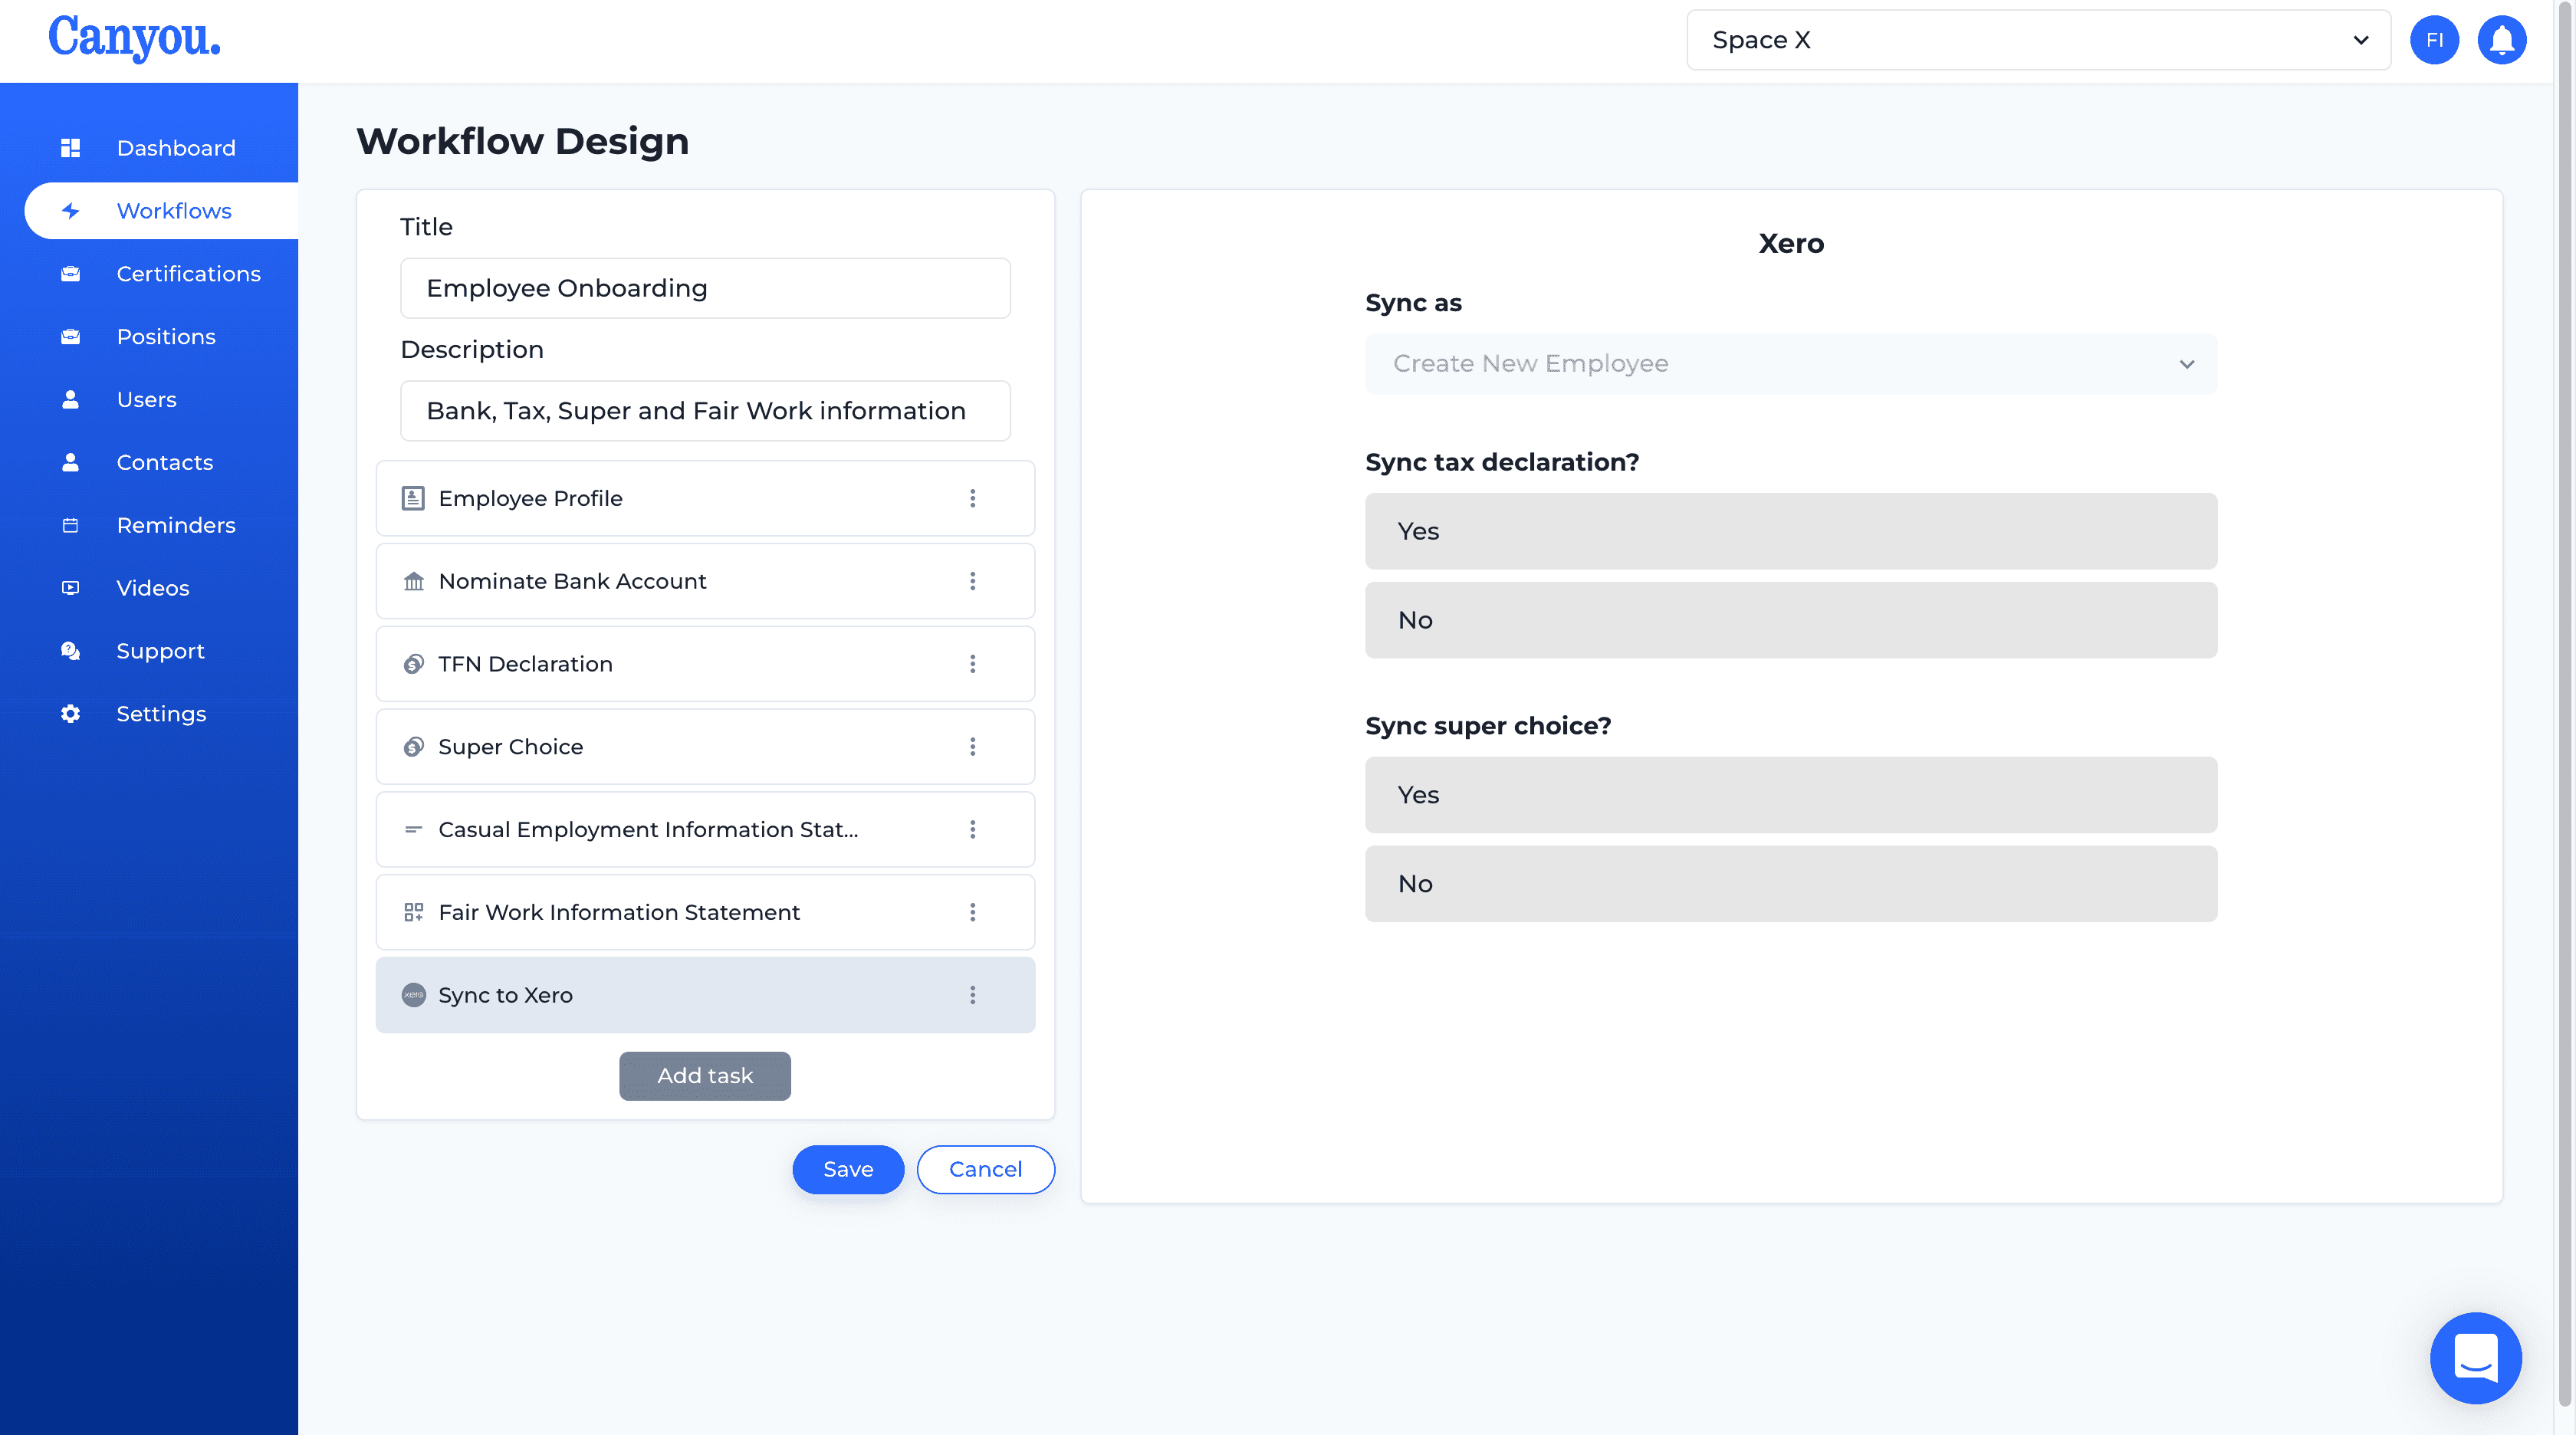Click the Workflows menu item
The height and width of the screenshot is (1435, 2576).
(x=175, y=210)
